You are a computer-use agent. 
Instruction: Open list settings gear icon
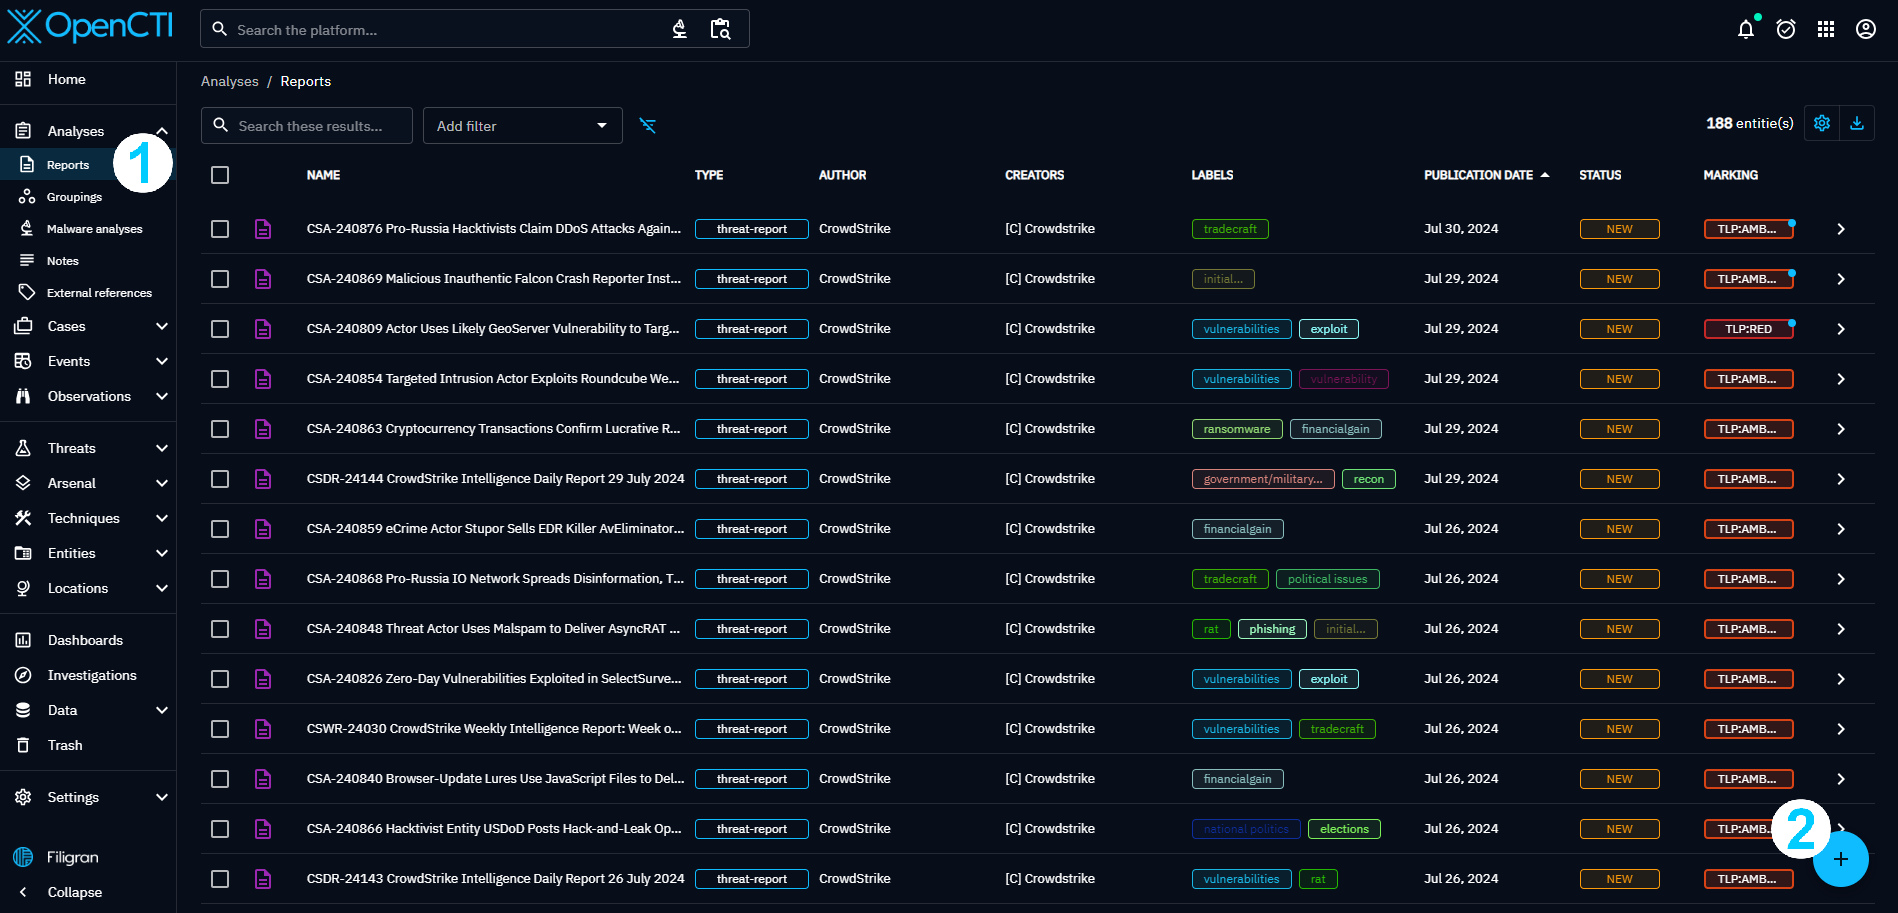click(1821, 123)
